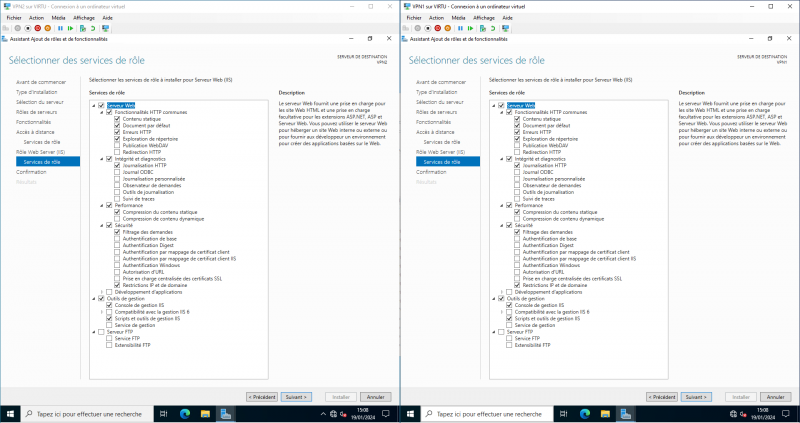This screenshot has width=800, height=423.
Task: Pause the VPN1 virtual machine with the blue pause icon
Action: pos(460,28)
